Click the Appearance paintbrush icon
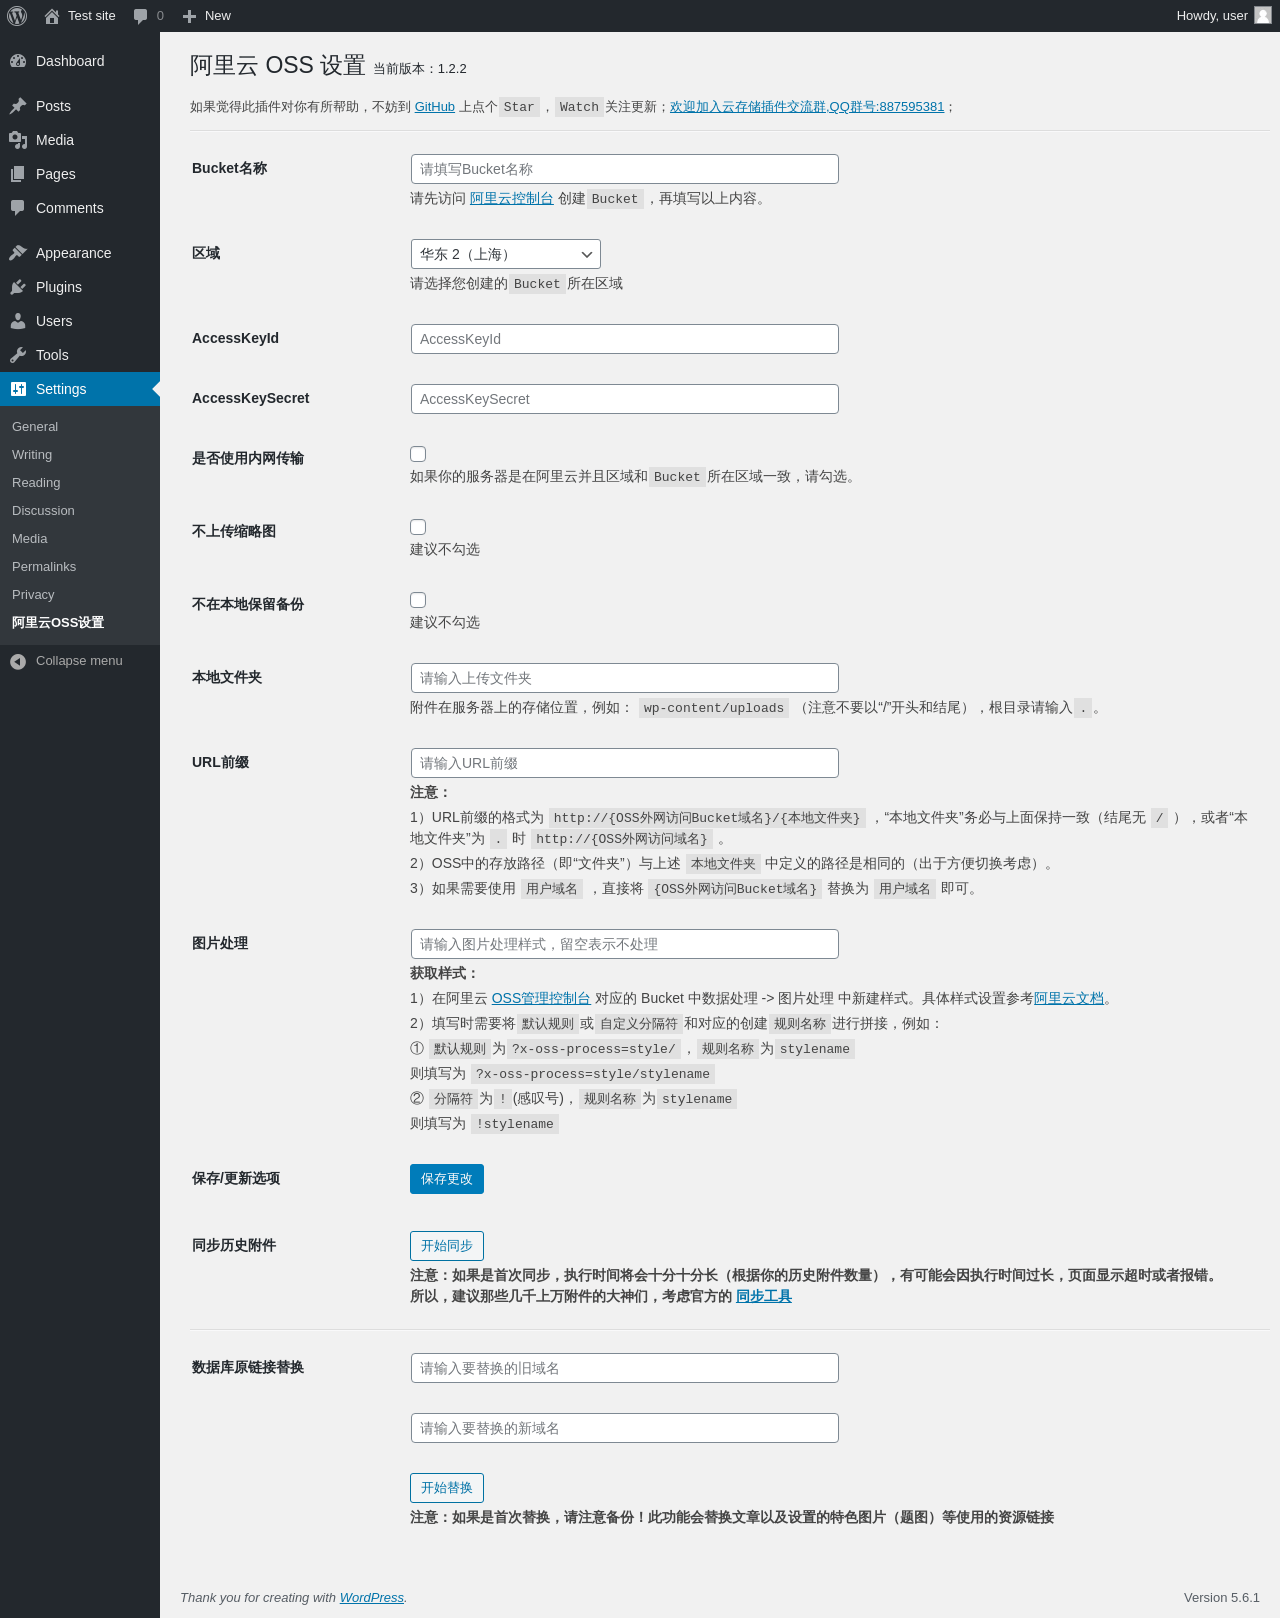1280x1618 pixels. pos(18,253)
